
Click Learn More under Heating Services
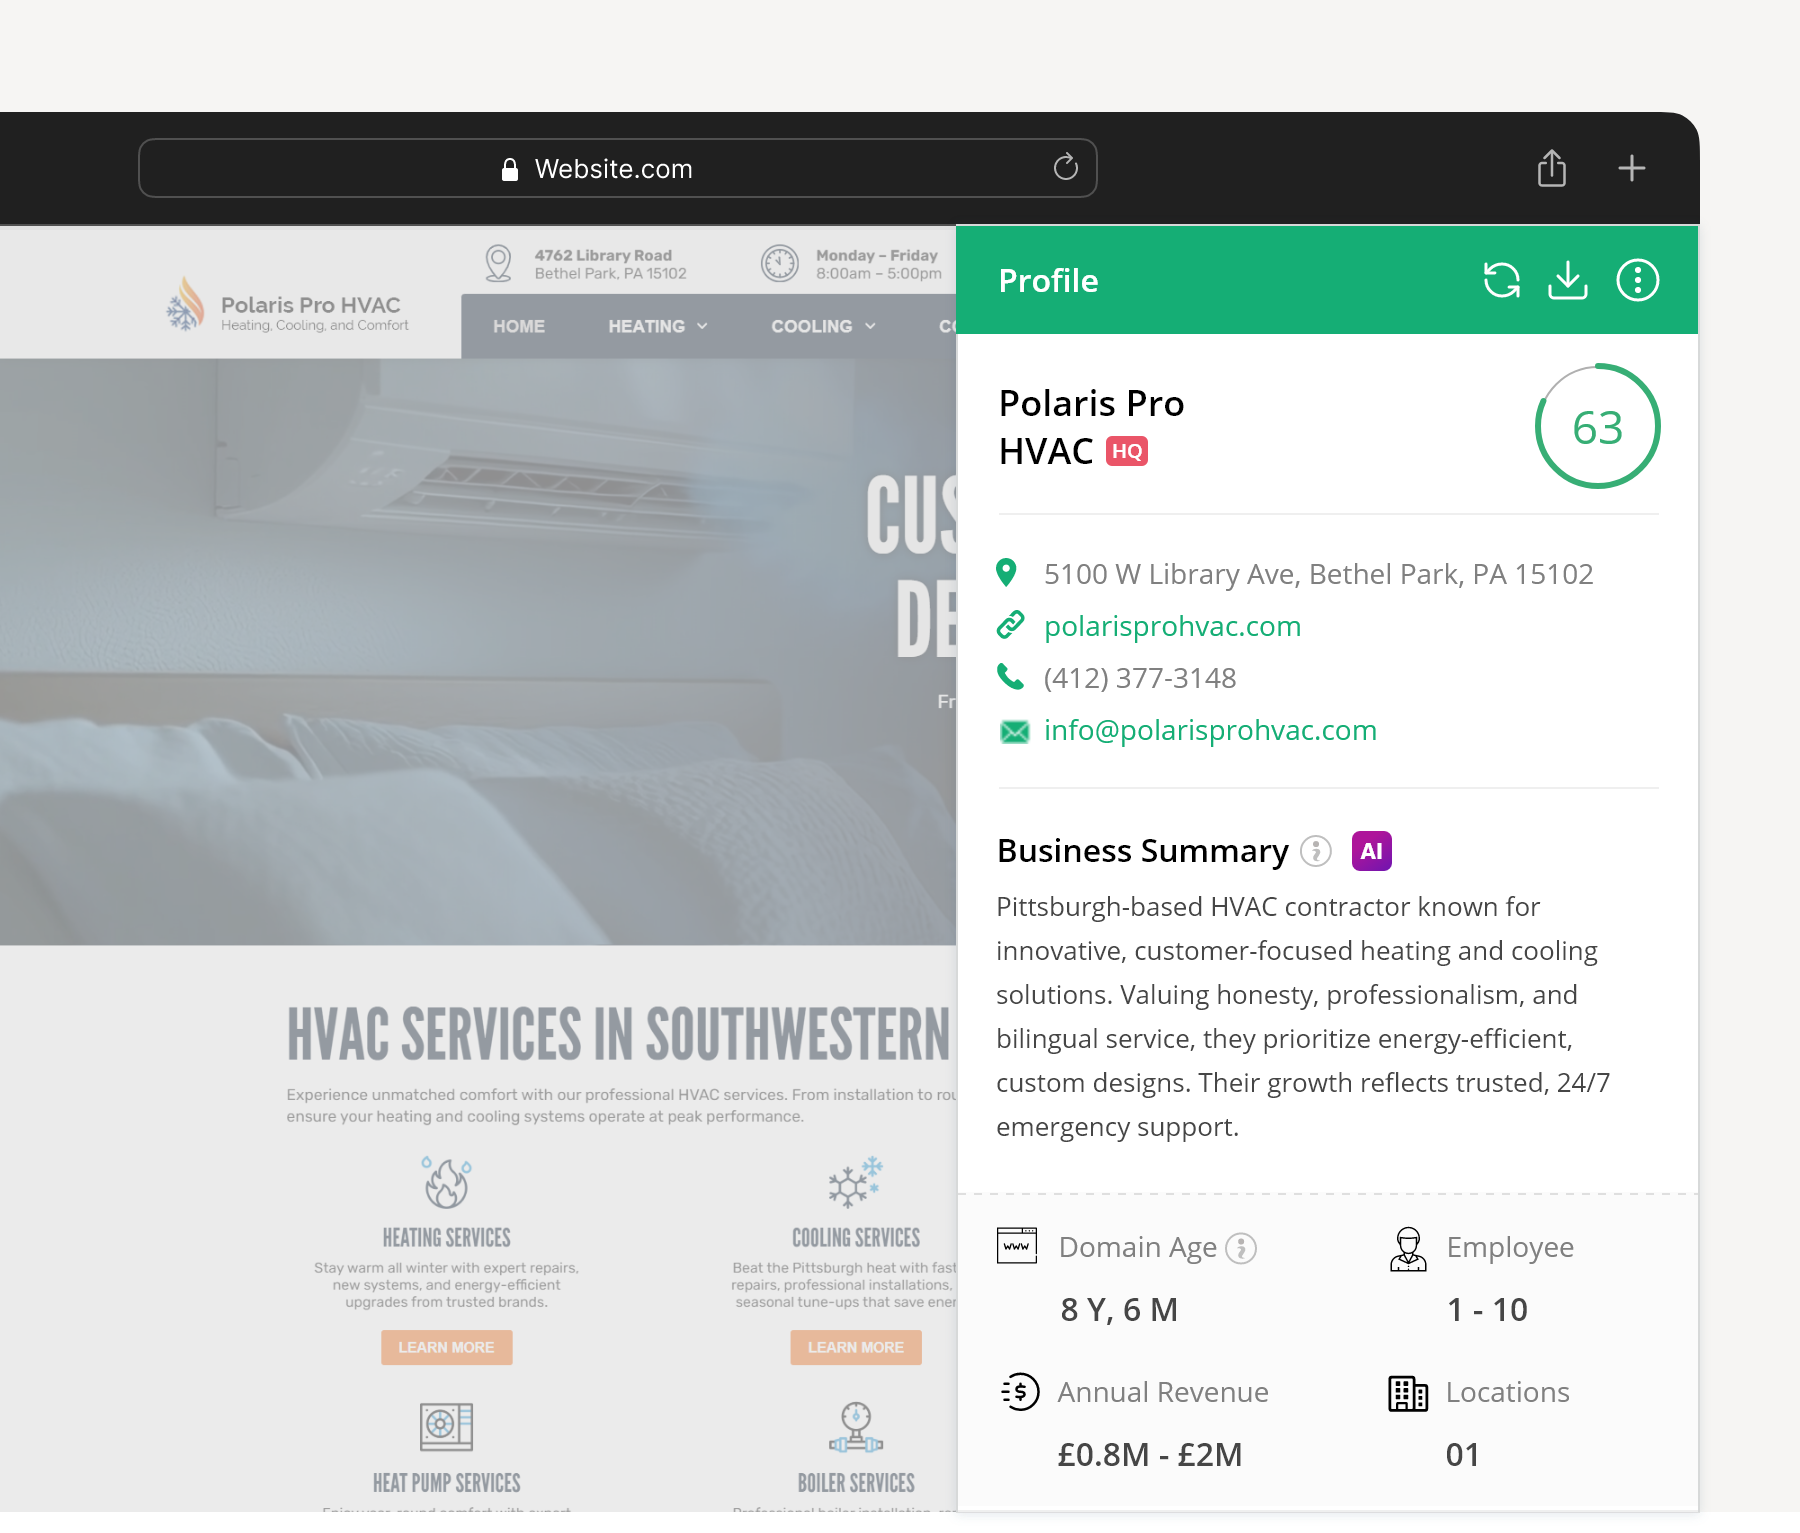(446, 1347)
